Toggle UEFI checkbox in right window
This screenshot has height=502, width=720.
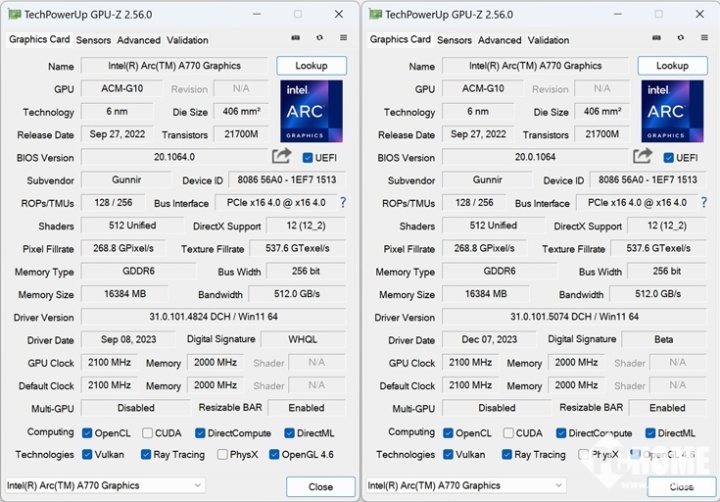[x=669, y=158]
